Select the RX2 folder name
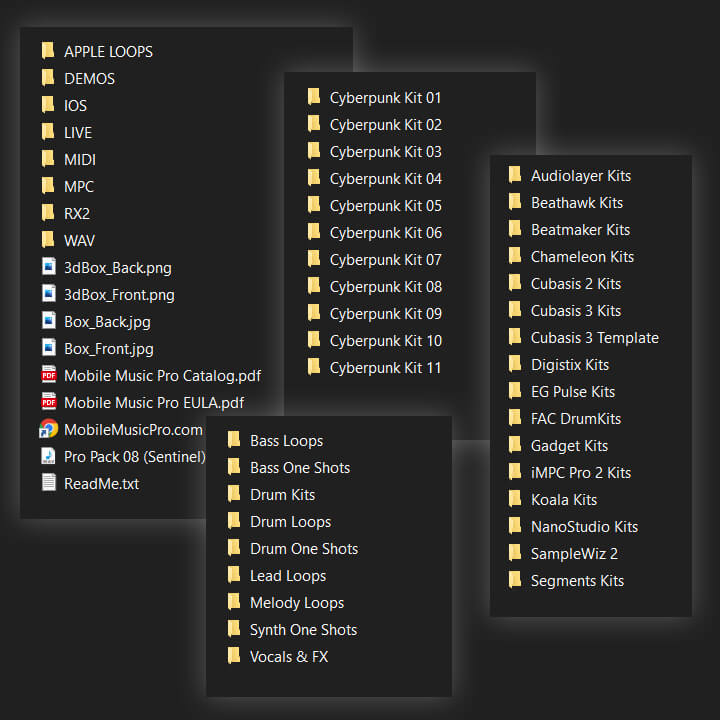720x720 pixels. (x=77, y=214)
